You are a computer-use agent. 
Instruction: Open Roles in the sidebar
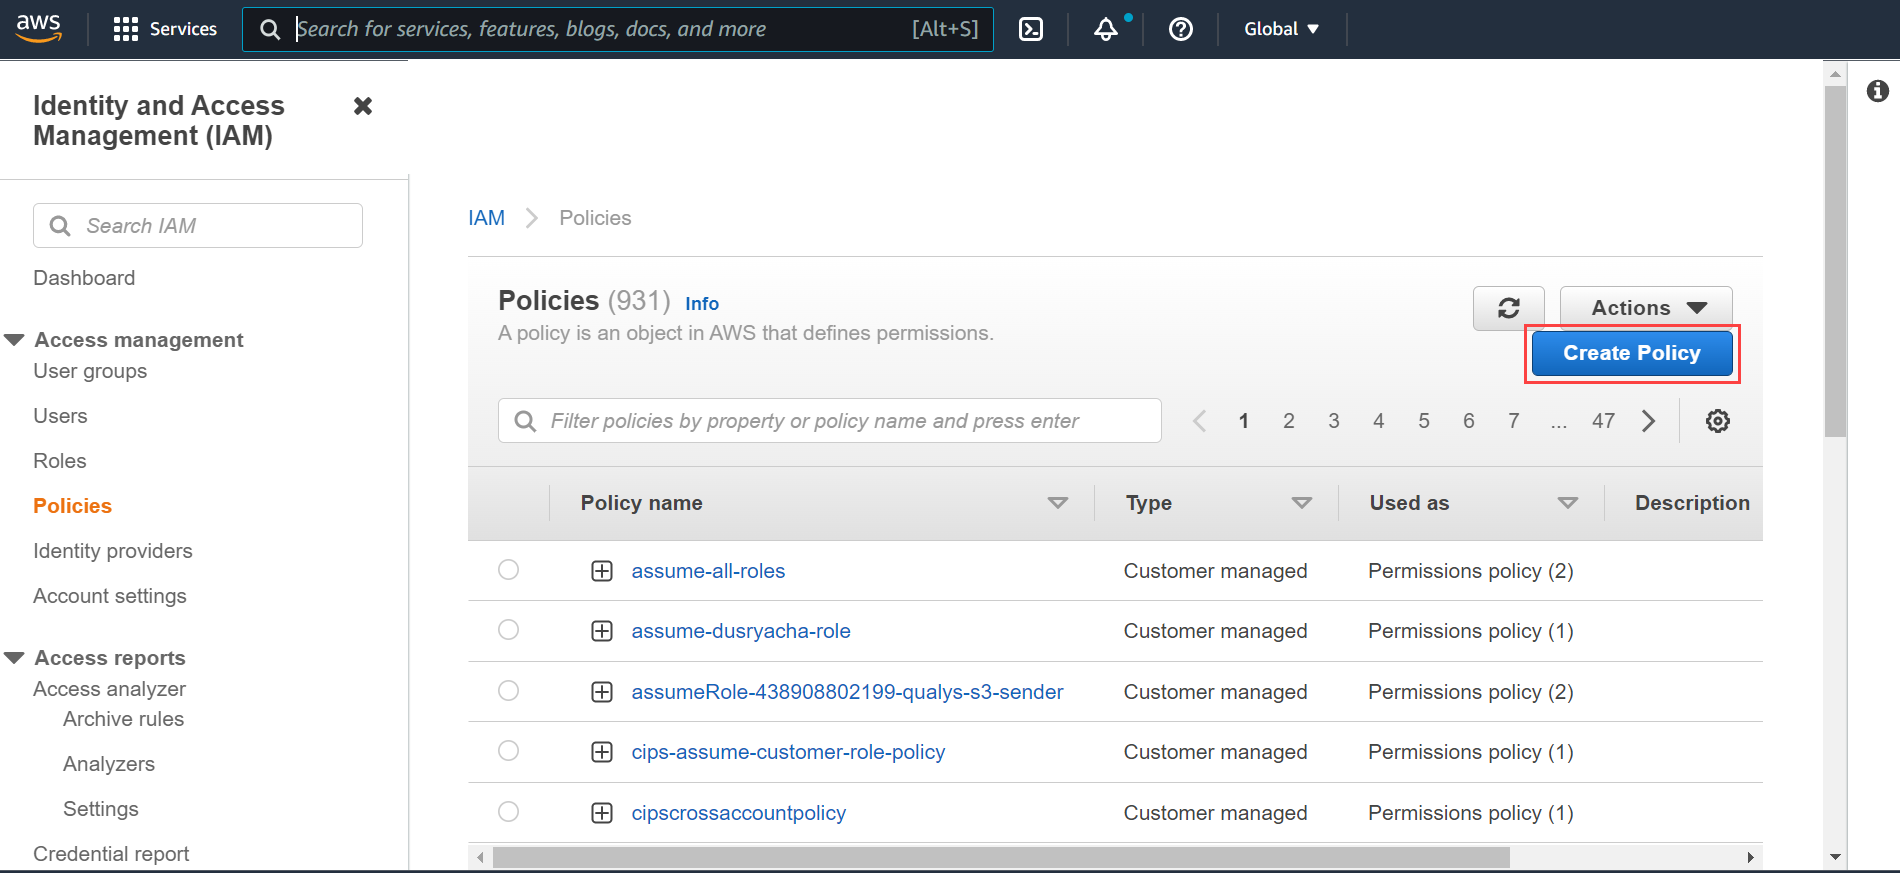point(60,461)
